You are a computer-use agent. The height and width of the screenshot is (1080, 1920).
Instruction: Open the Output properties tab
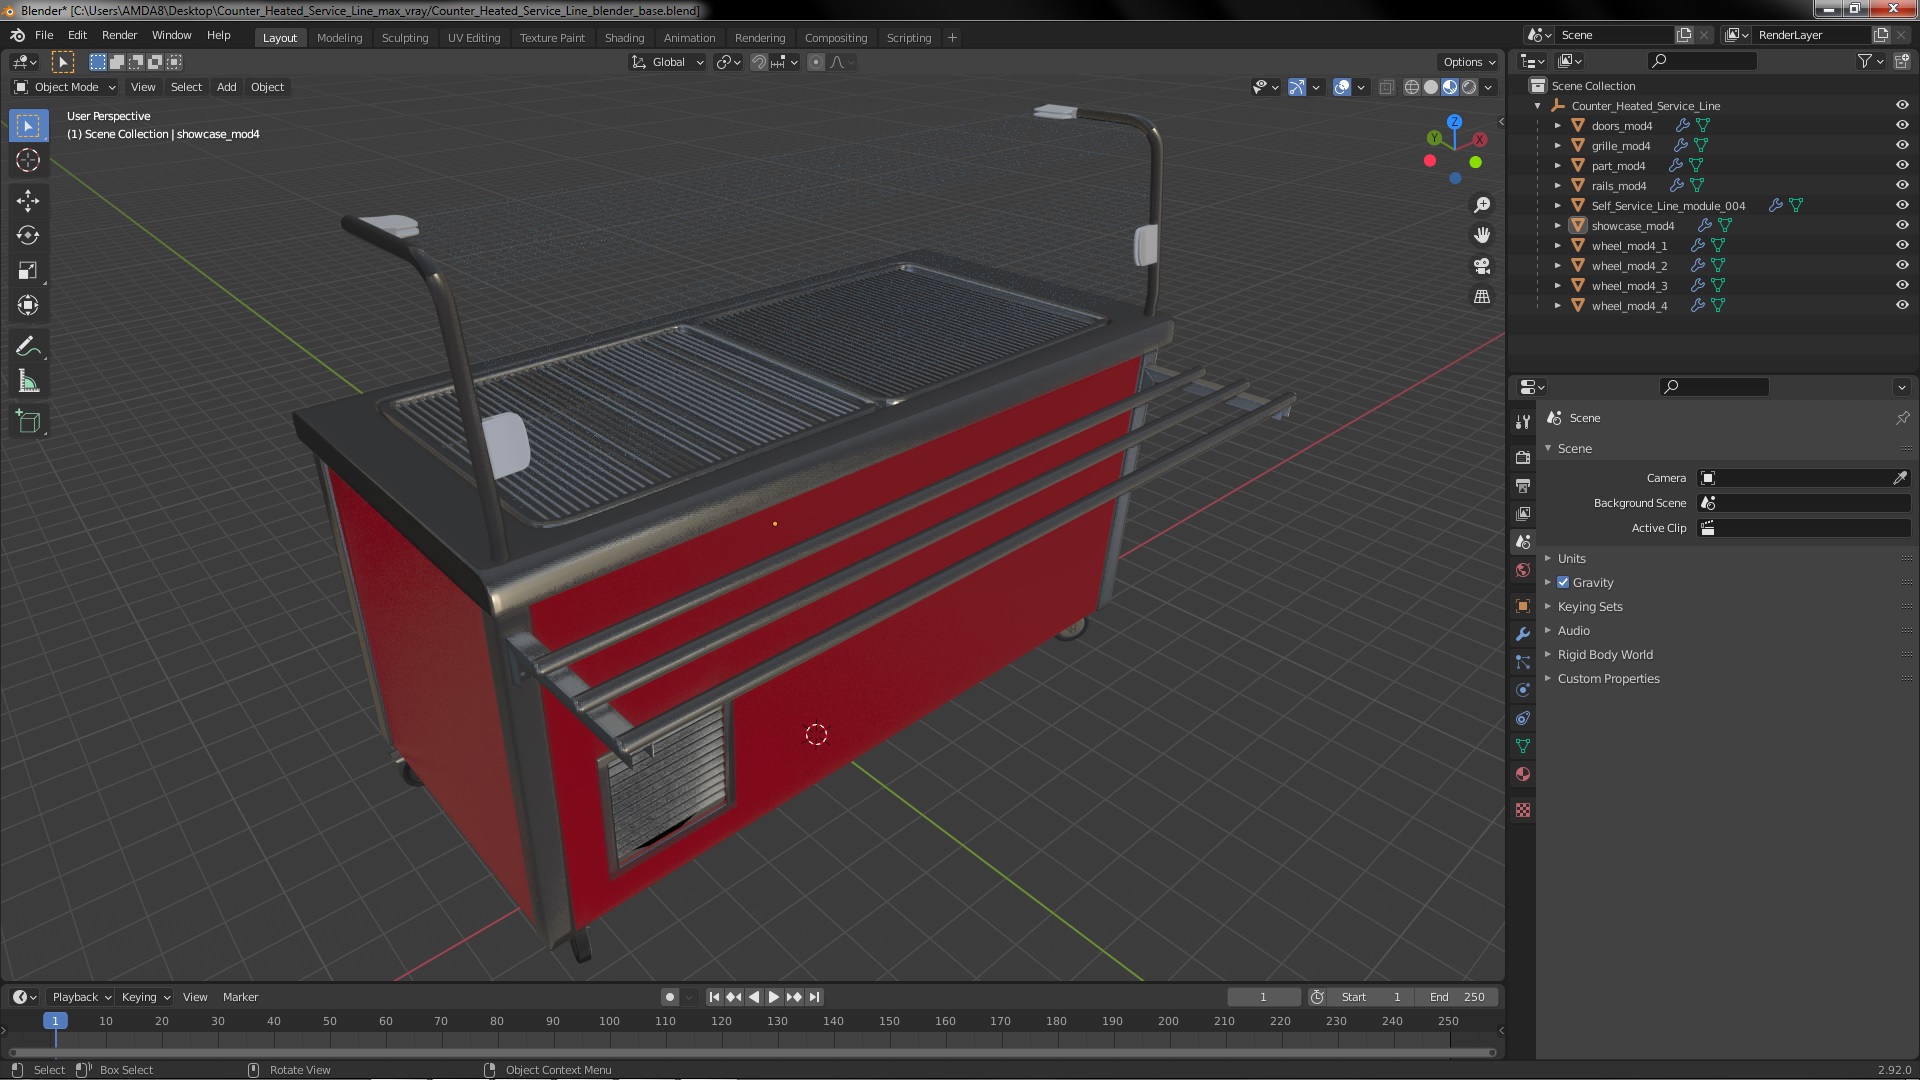tap(1523, 485)
